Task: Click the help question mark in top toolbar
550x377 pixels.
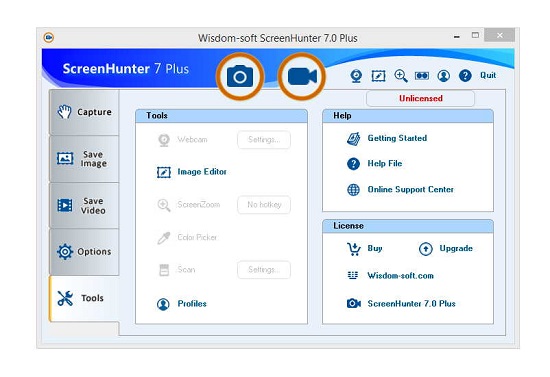Action: click(465, 76)
